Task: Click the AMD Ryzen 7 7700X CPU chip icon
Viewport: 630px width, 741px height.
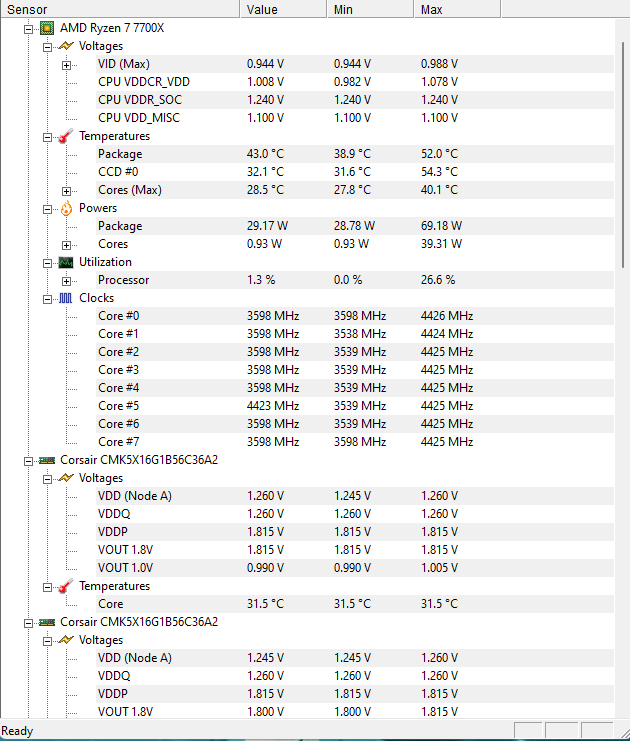Action: (x=47, y=28)
